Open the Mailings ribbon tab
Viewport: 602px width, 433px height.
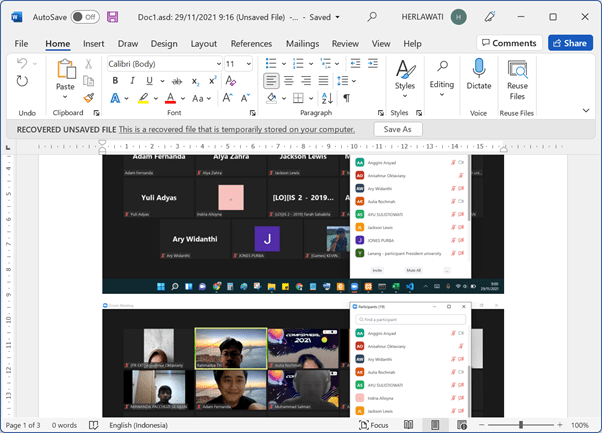click(302, 43)
